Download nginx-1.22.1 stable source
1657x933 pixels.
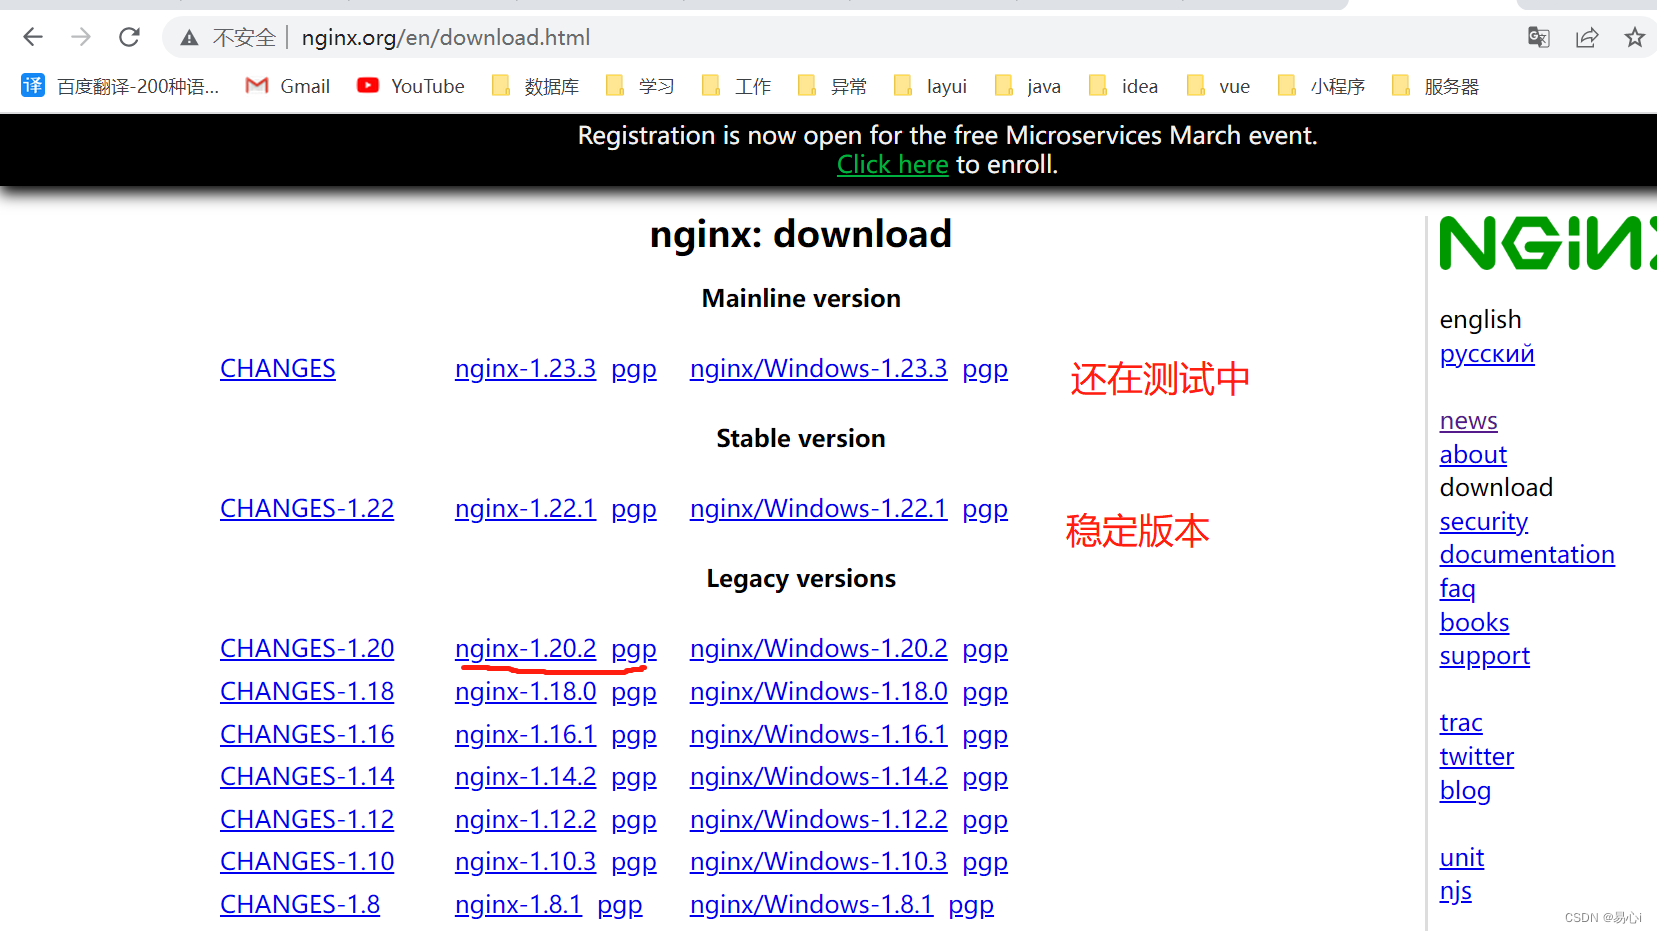[525, 509]
